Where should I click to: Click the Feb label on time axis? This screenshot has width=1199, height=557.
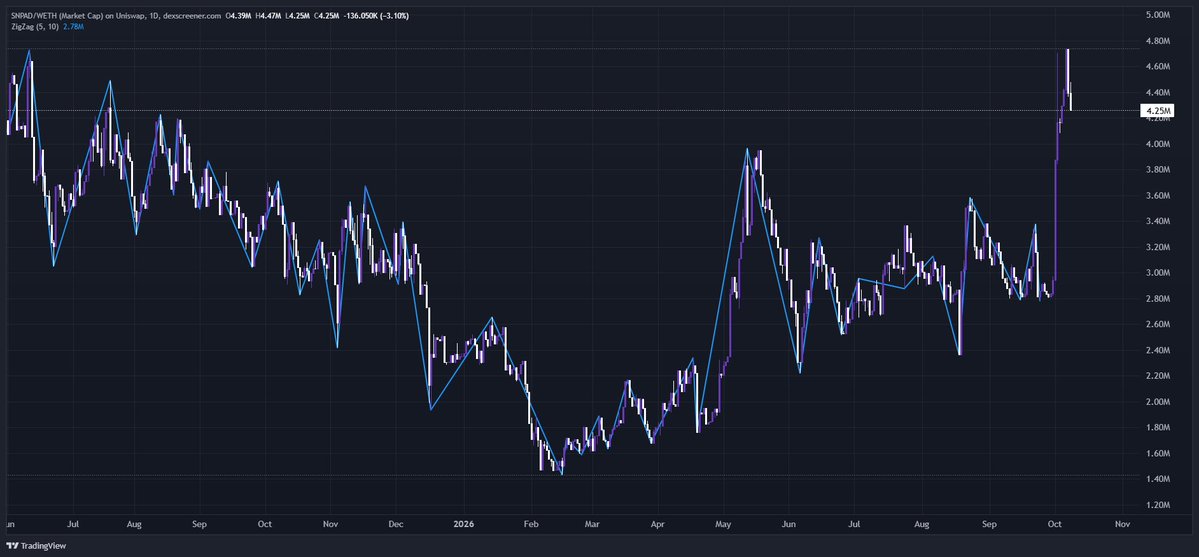coord(531,526)
